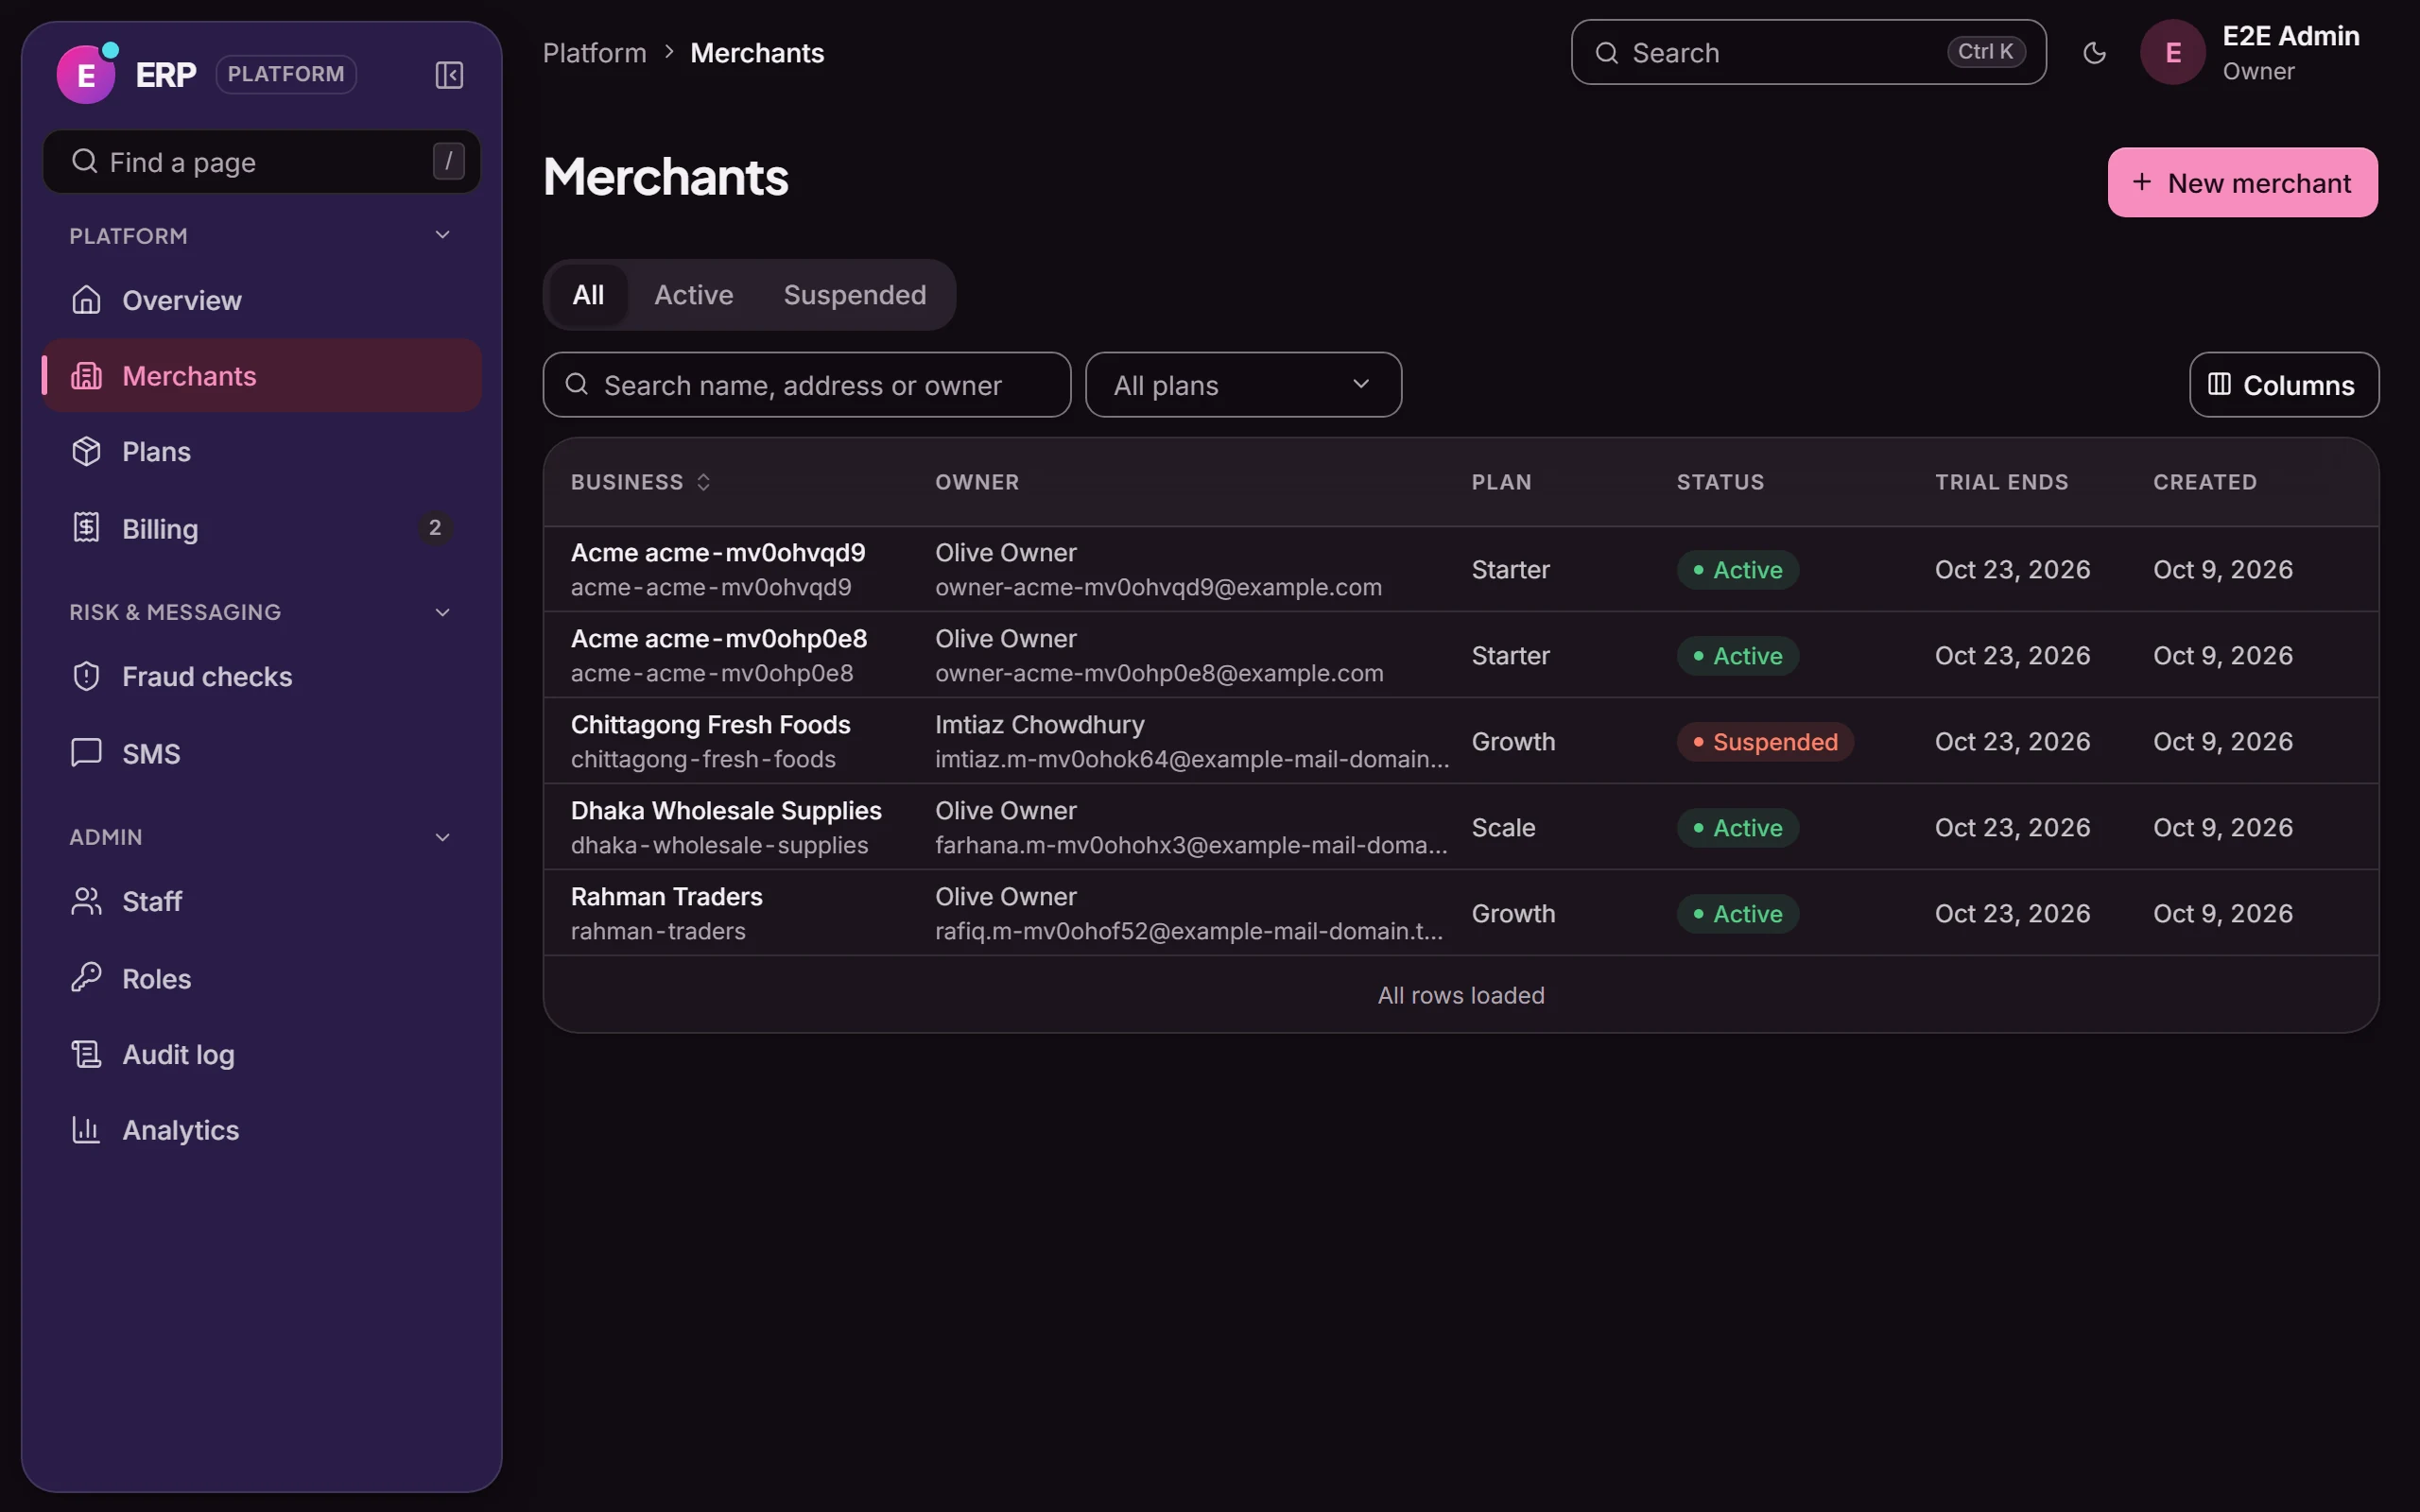Collapse the sidebar with the panel icon
This screenshot has width=2420, height=1512.
[x=449, y=75]
